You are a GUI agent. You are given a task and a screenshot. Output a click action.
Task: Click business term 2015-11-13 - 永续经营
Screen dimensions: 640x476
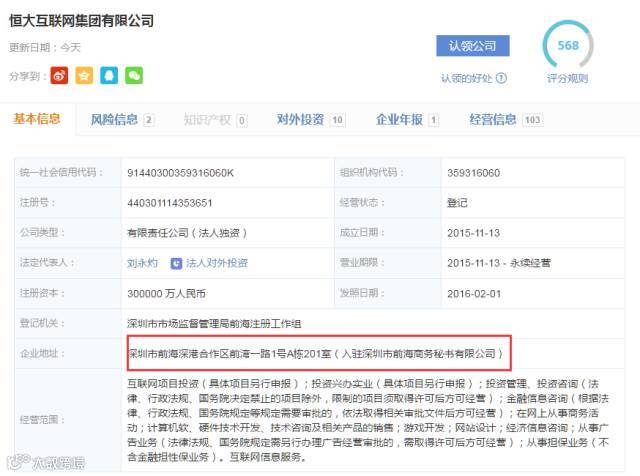pyautogui.click(x=499, y=263)
